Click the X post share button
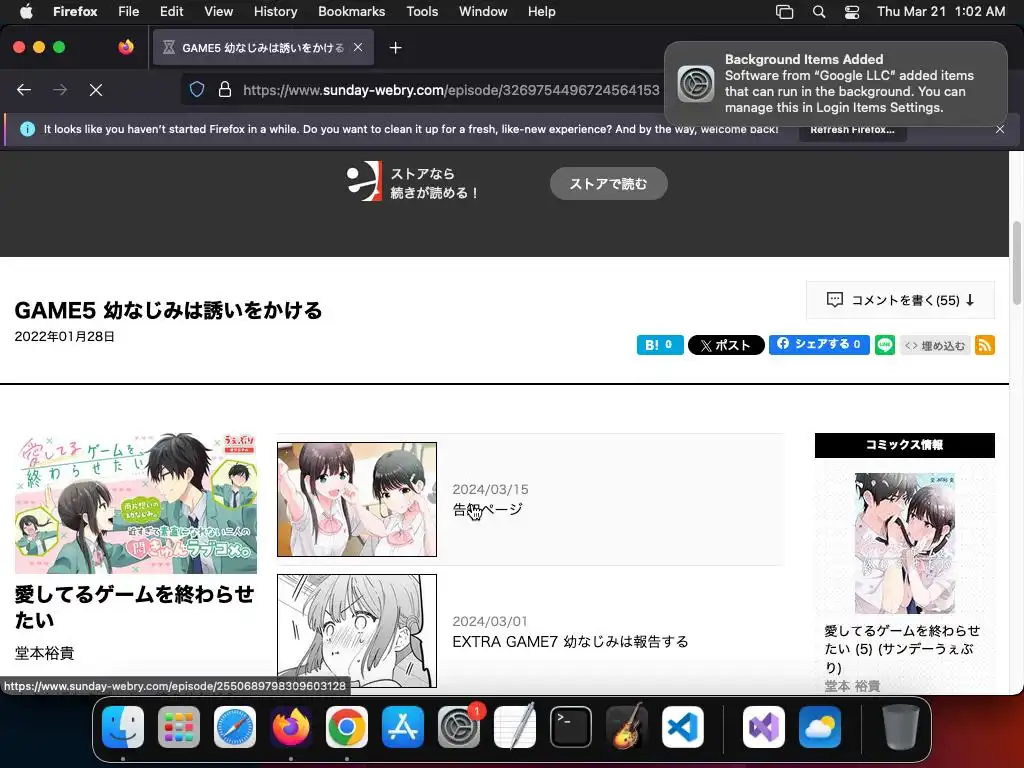The width and height of the screenshot is (1024, 768). (726, 345)
